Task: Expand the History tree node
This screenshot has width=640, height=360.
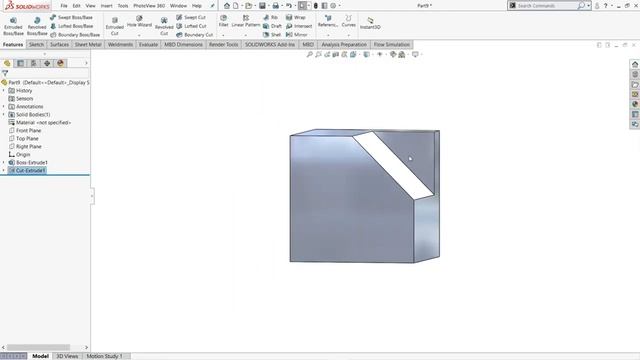Action: (x=4, y=91)
